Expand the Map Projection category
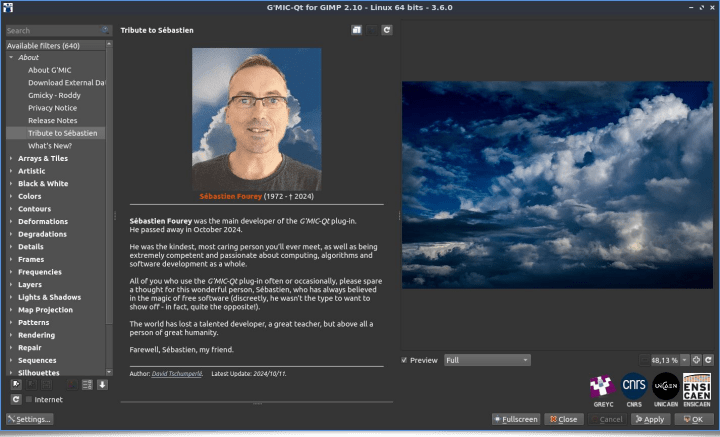The width and height of the screenshot is (720, 437). click(x=11, y=310)
